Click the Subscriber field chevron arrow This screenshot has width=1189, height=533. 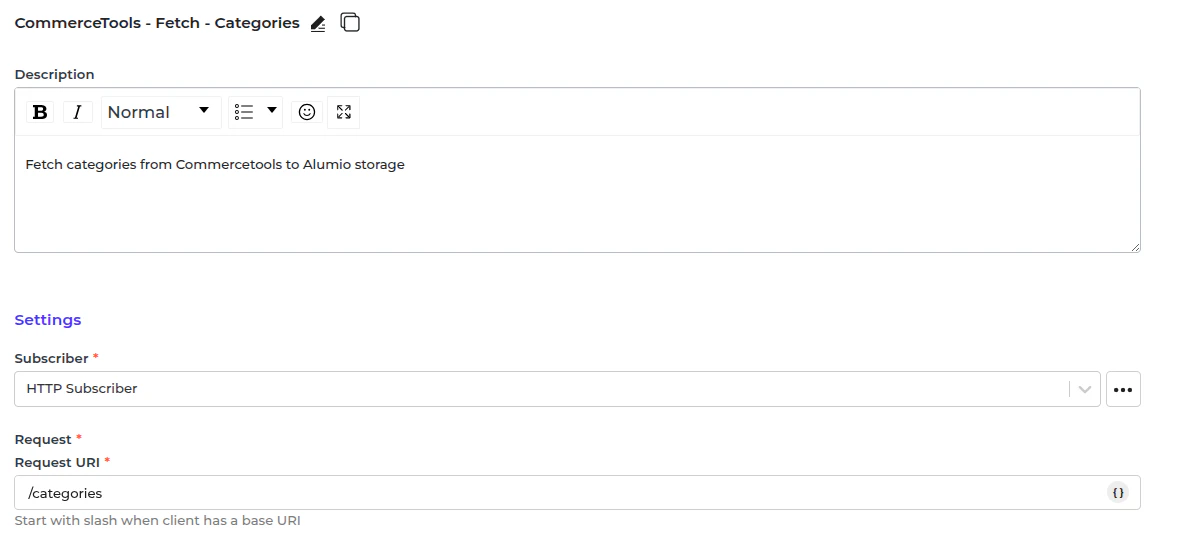click(x=1084, y=389)
